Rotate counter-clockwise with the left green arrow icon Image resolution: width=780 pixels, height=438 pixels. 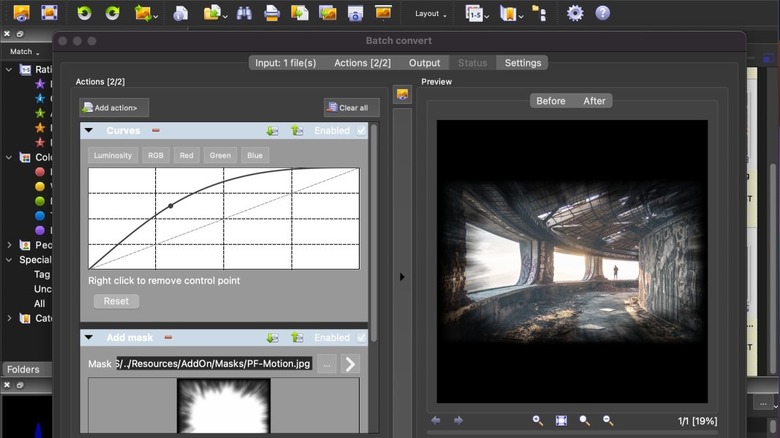[85, 13]
